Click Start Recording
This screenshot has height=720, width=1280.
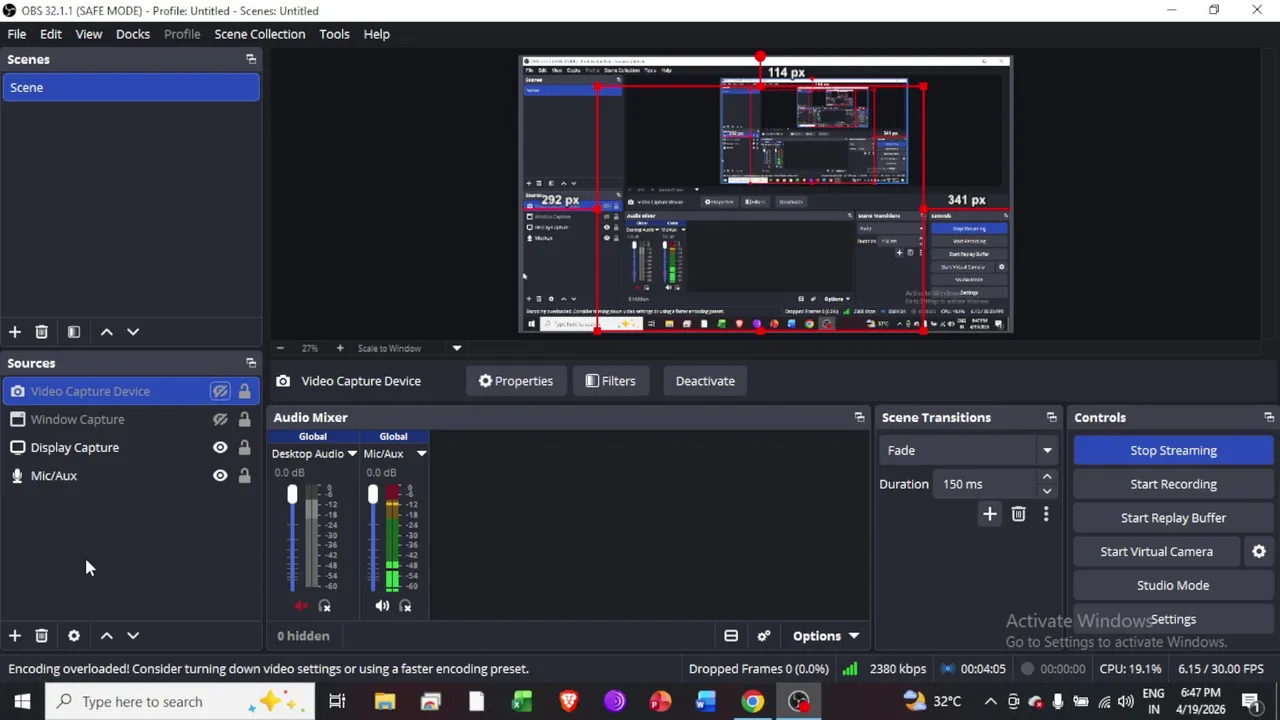click(1173, 484)
